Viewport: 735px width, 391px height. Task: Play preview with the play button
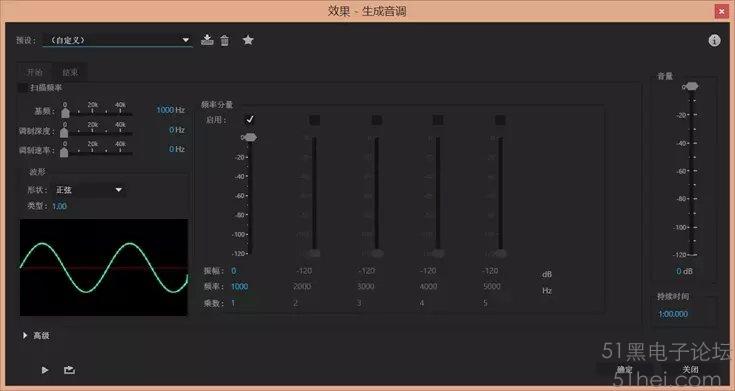click(x=45, y=370)
